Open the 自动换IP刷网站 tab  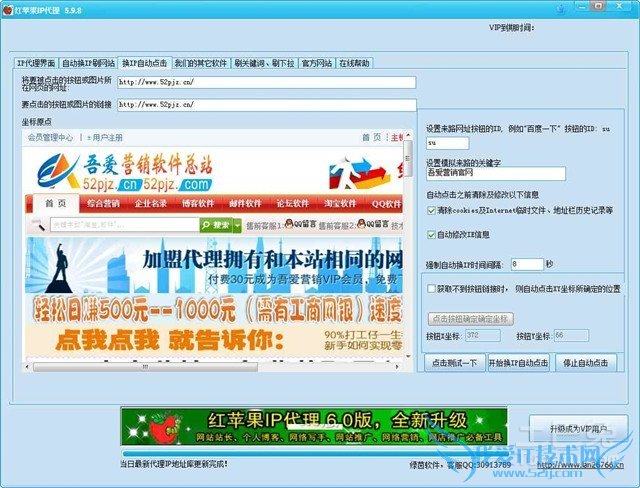click(88, 63)
